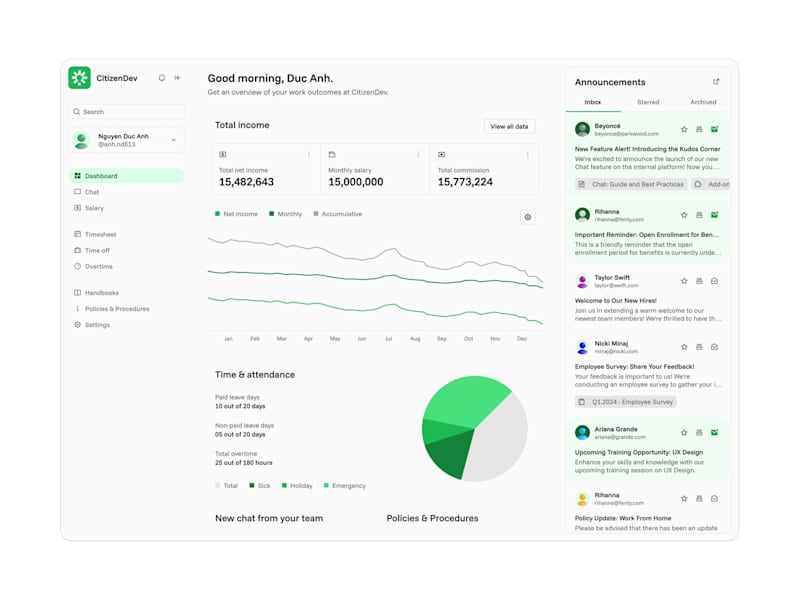The width and height of the screenshot is (800, 600).
Task: Open Handbooks in the sidebar
Action: coord(96,292)
